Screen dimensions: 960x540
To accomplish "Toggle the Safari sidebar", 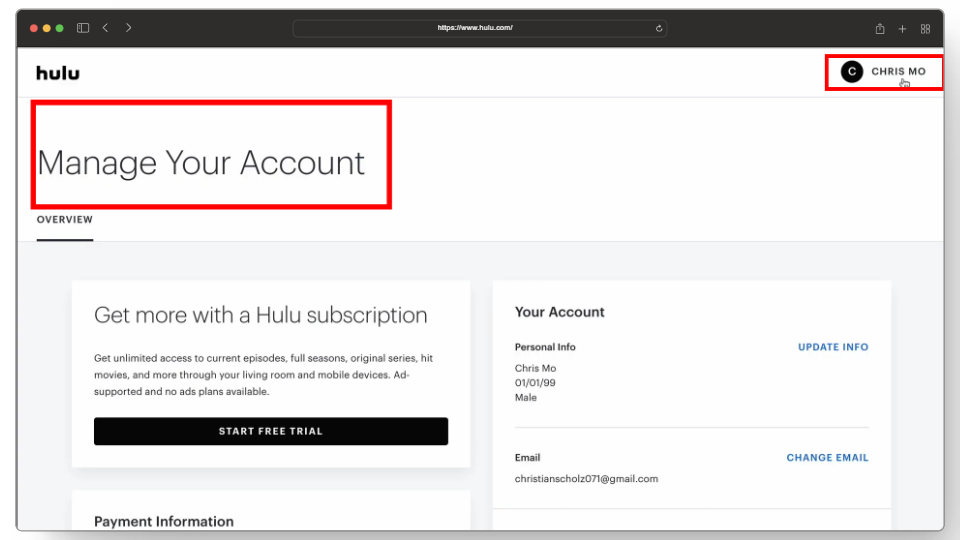I will point(83,28).
